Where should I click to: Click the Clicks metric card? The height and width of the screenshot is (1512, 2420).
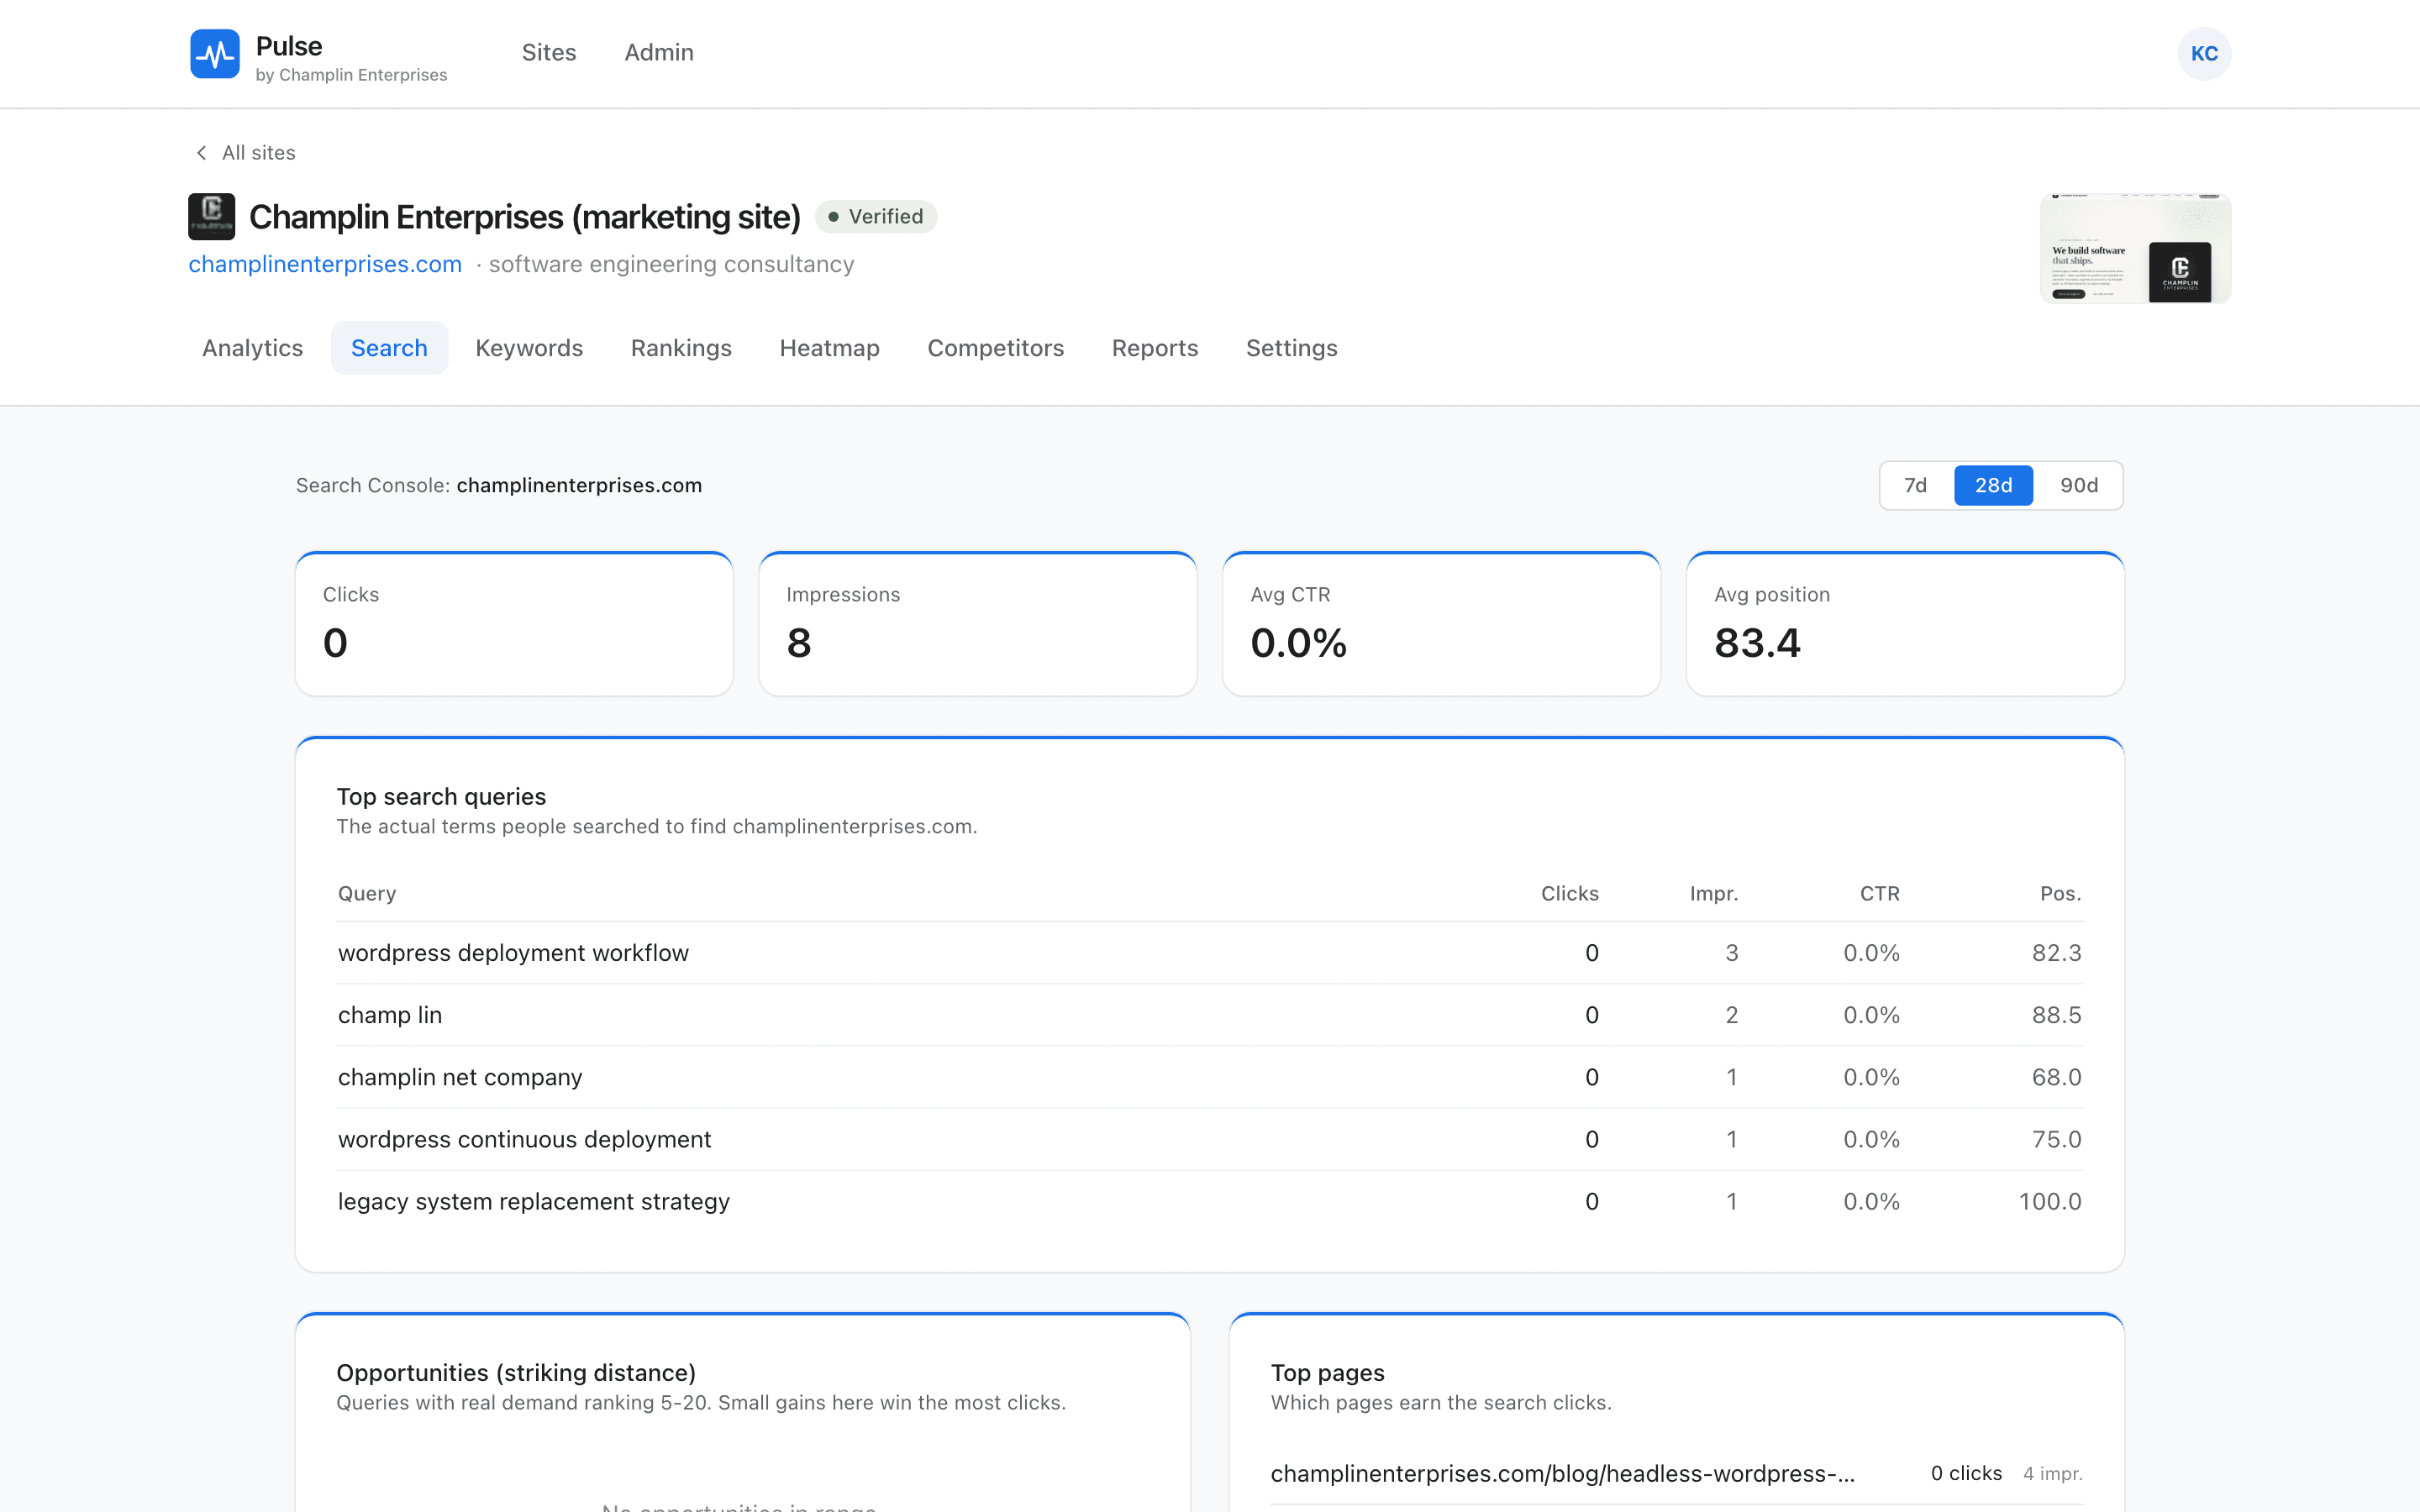514,624
